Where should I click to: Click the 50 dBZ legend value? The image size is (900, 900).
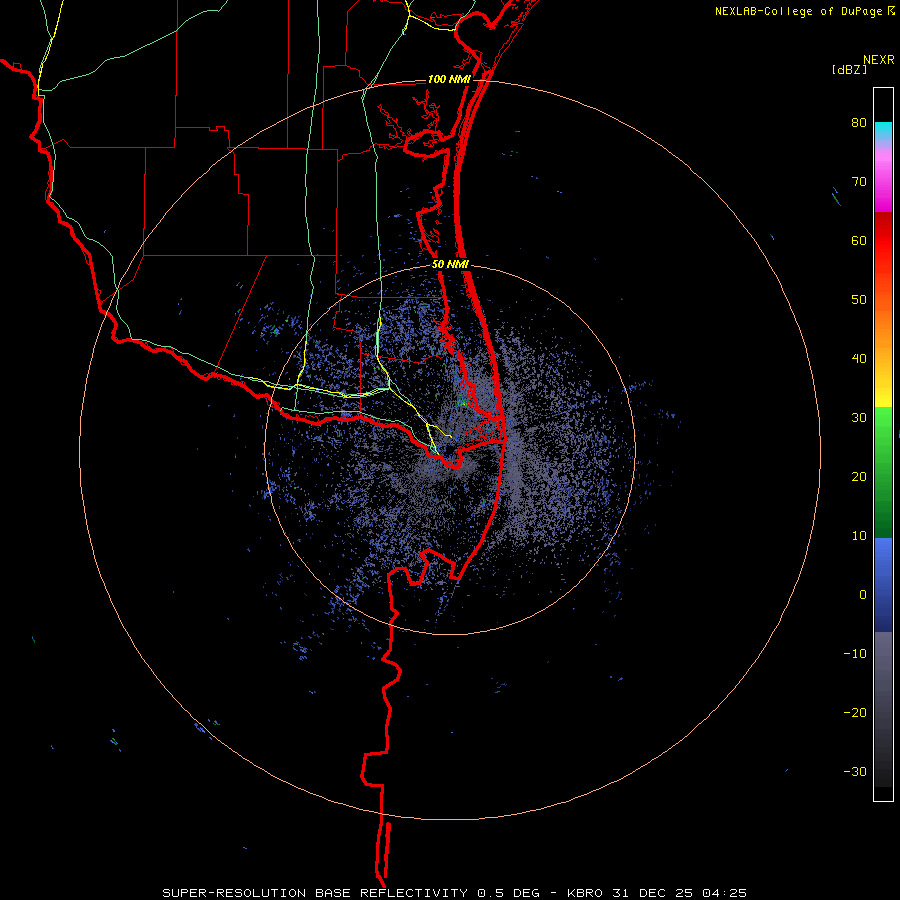coord(859,300)
